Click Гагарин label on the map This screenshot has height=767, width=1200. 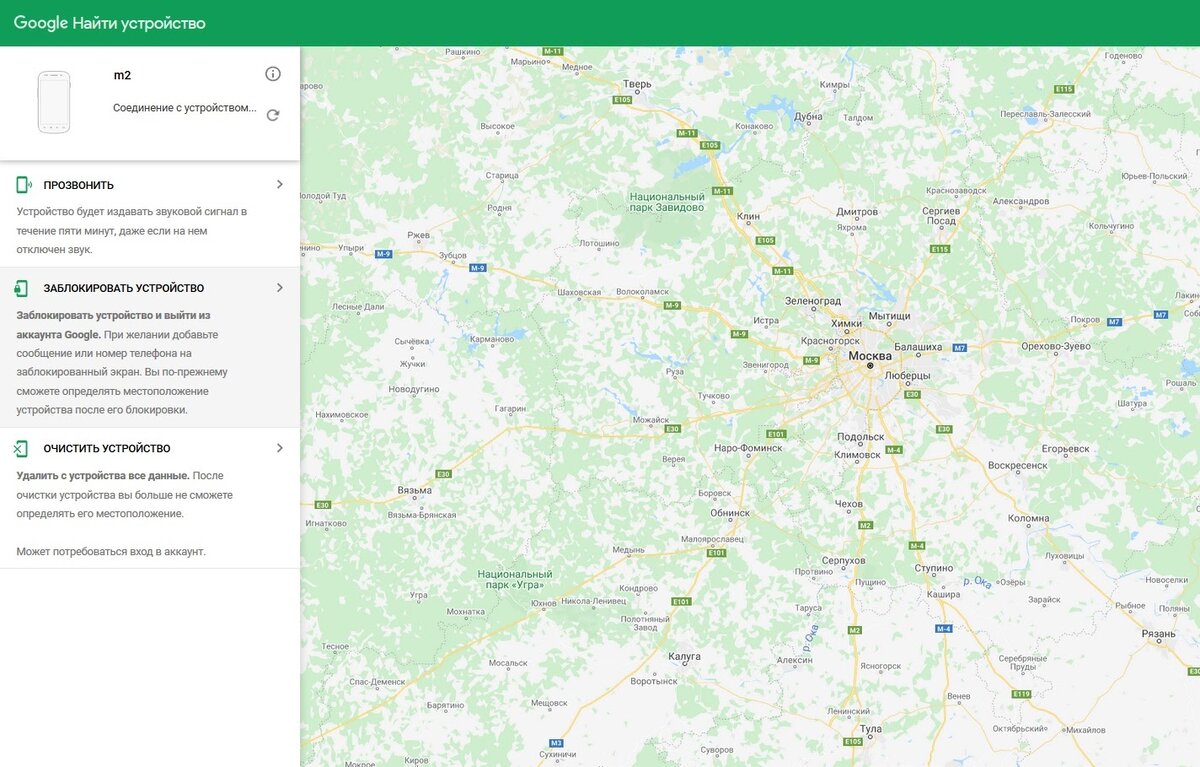(x=510, y=408)
